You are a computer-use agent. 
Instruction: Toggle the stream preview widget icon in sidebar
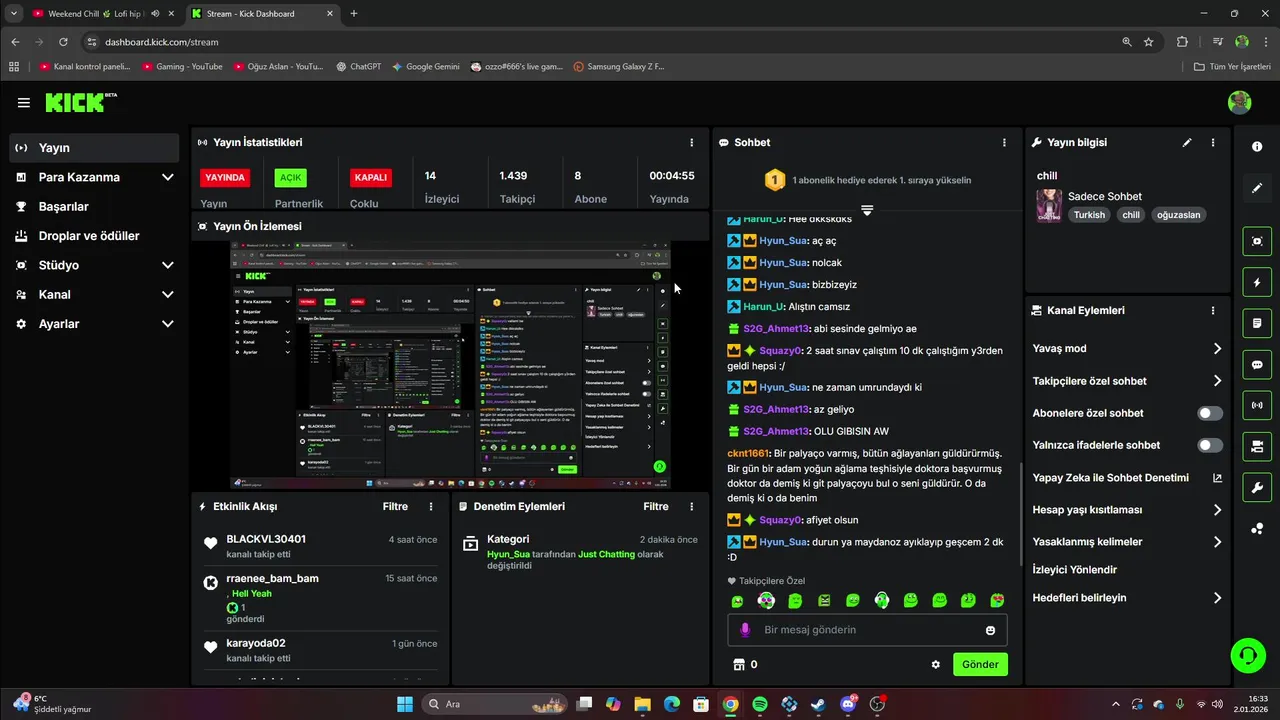pyautogui.click(x=1257, y=241)
